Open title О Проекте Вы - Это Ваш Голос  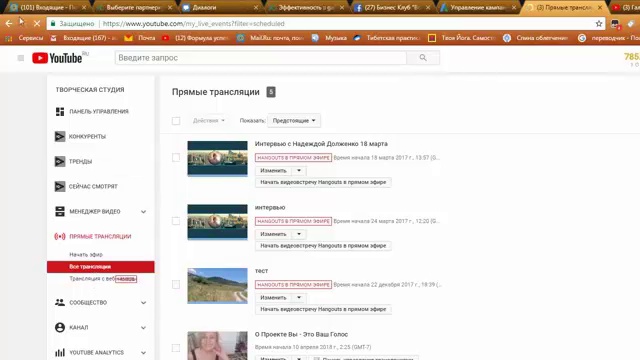[x=301, y=334]
